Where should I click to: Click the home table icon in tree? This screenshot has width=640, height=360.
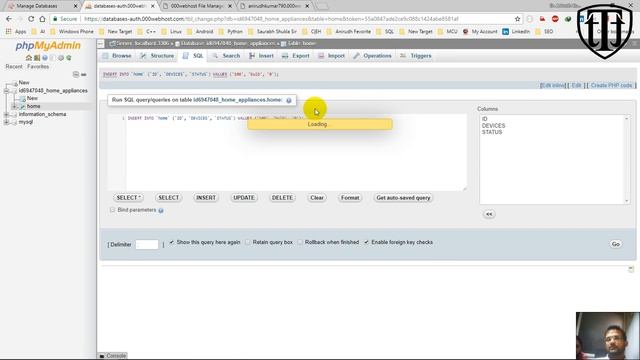coord(23,107)
